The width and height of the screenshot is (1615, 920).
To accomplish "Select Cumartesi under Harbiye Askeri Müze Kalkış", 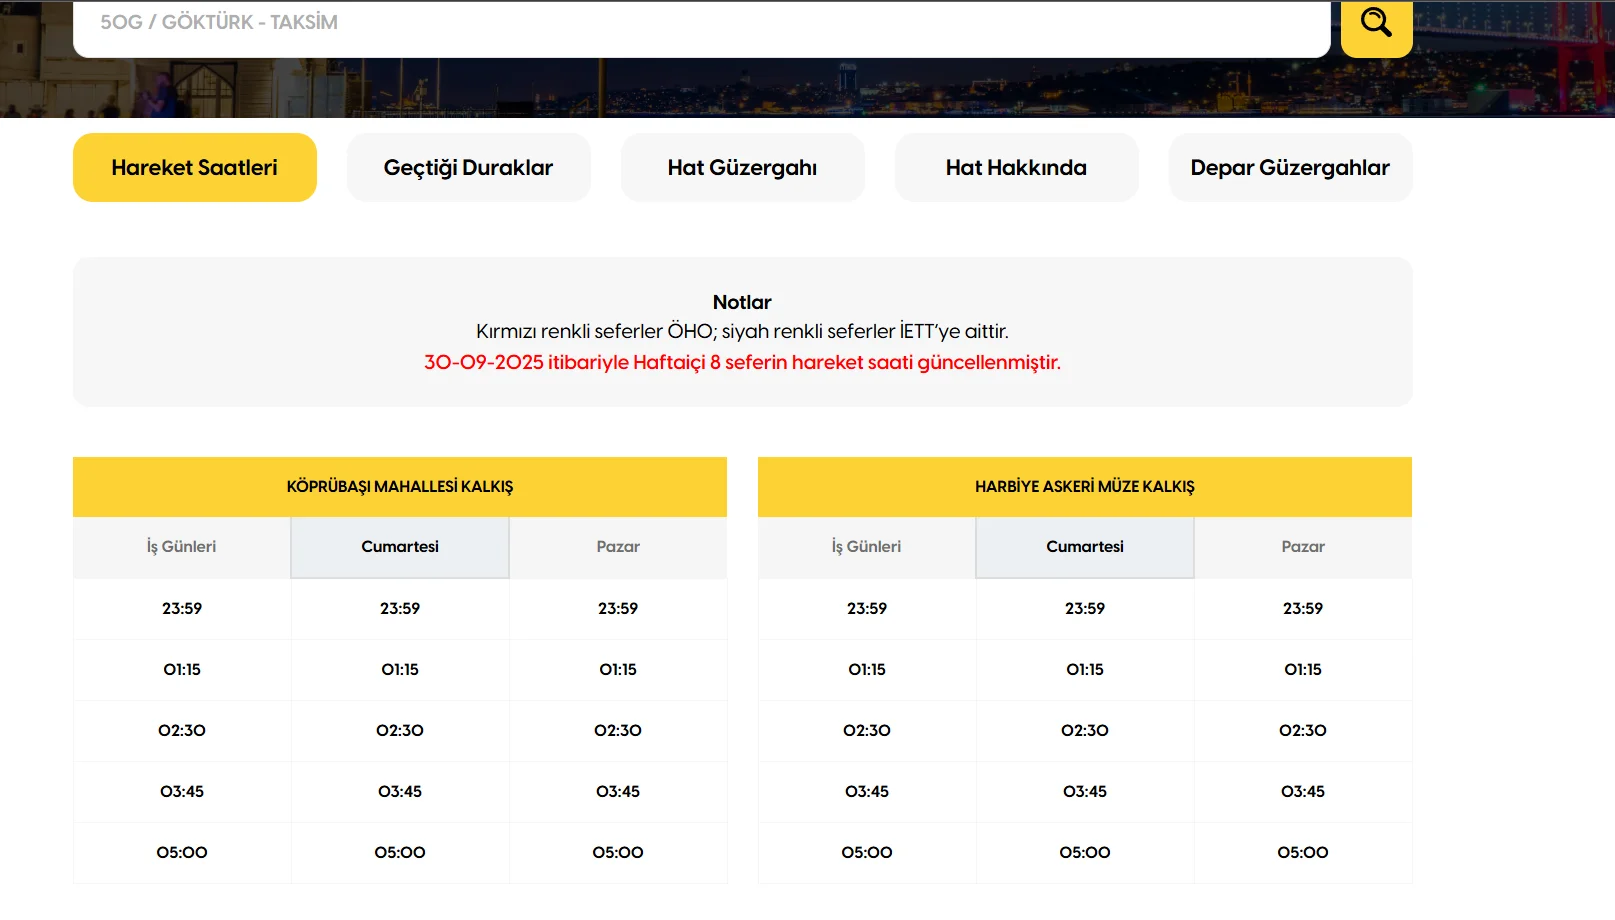I will pos(1085,547).
